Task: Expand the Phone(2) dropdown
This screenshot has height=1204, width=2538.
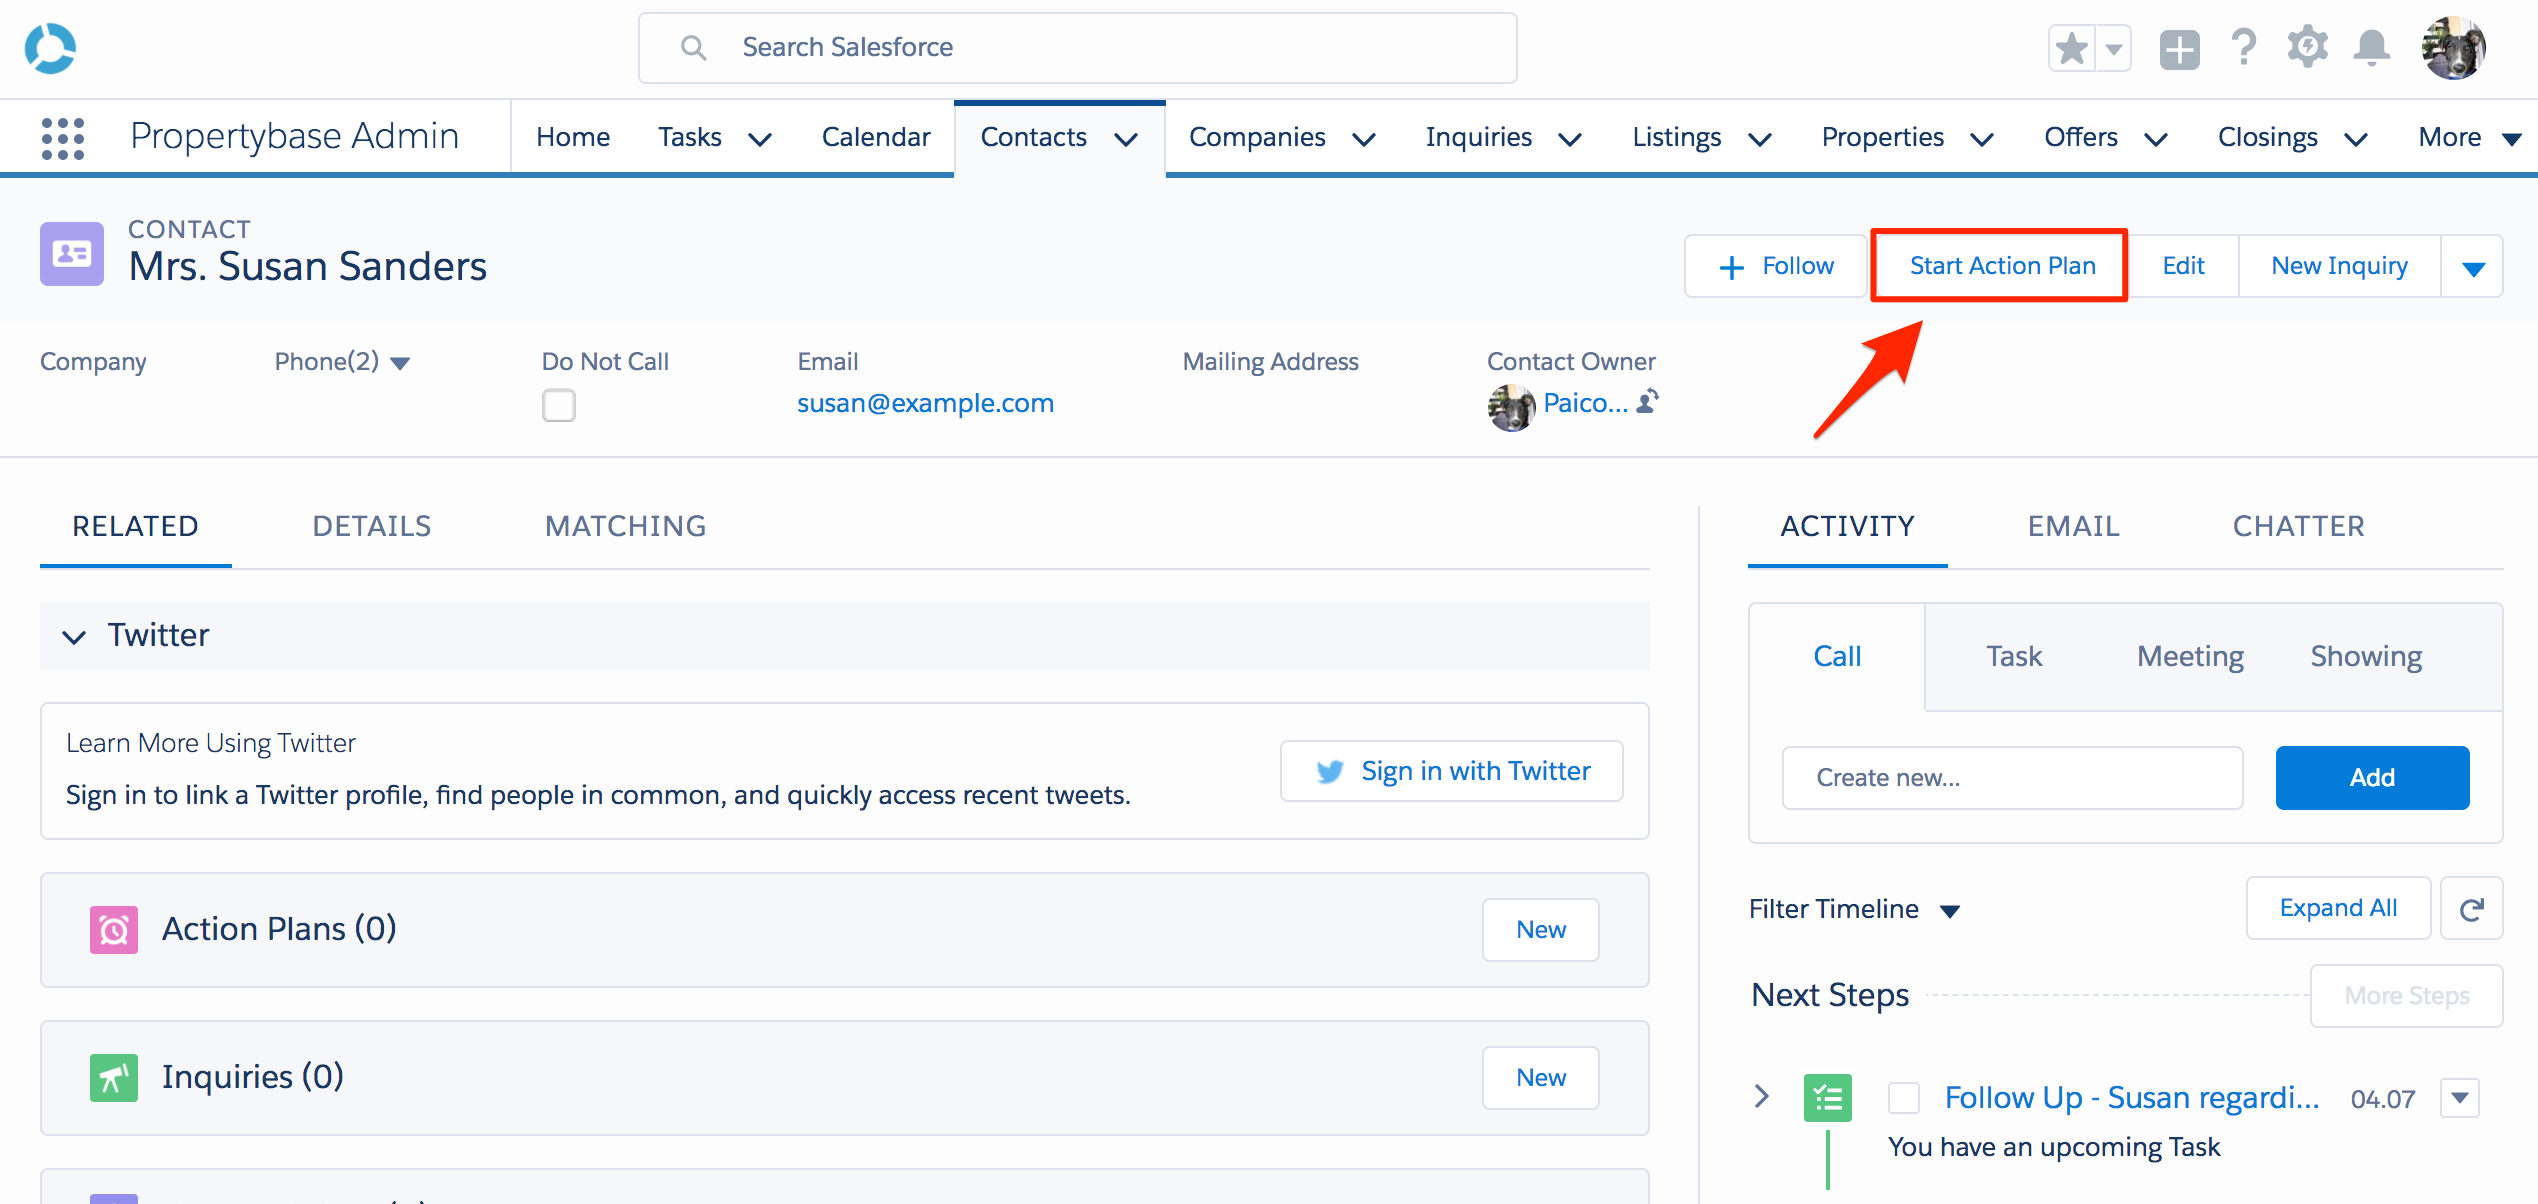Action: tap(400, 363)
